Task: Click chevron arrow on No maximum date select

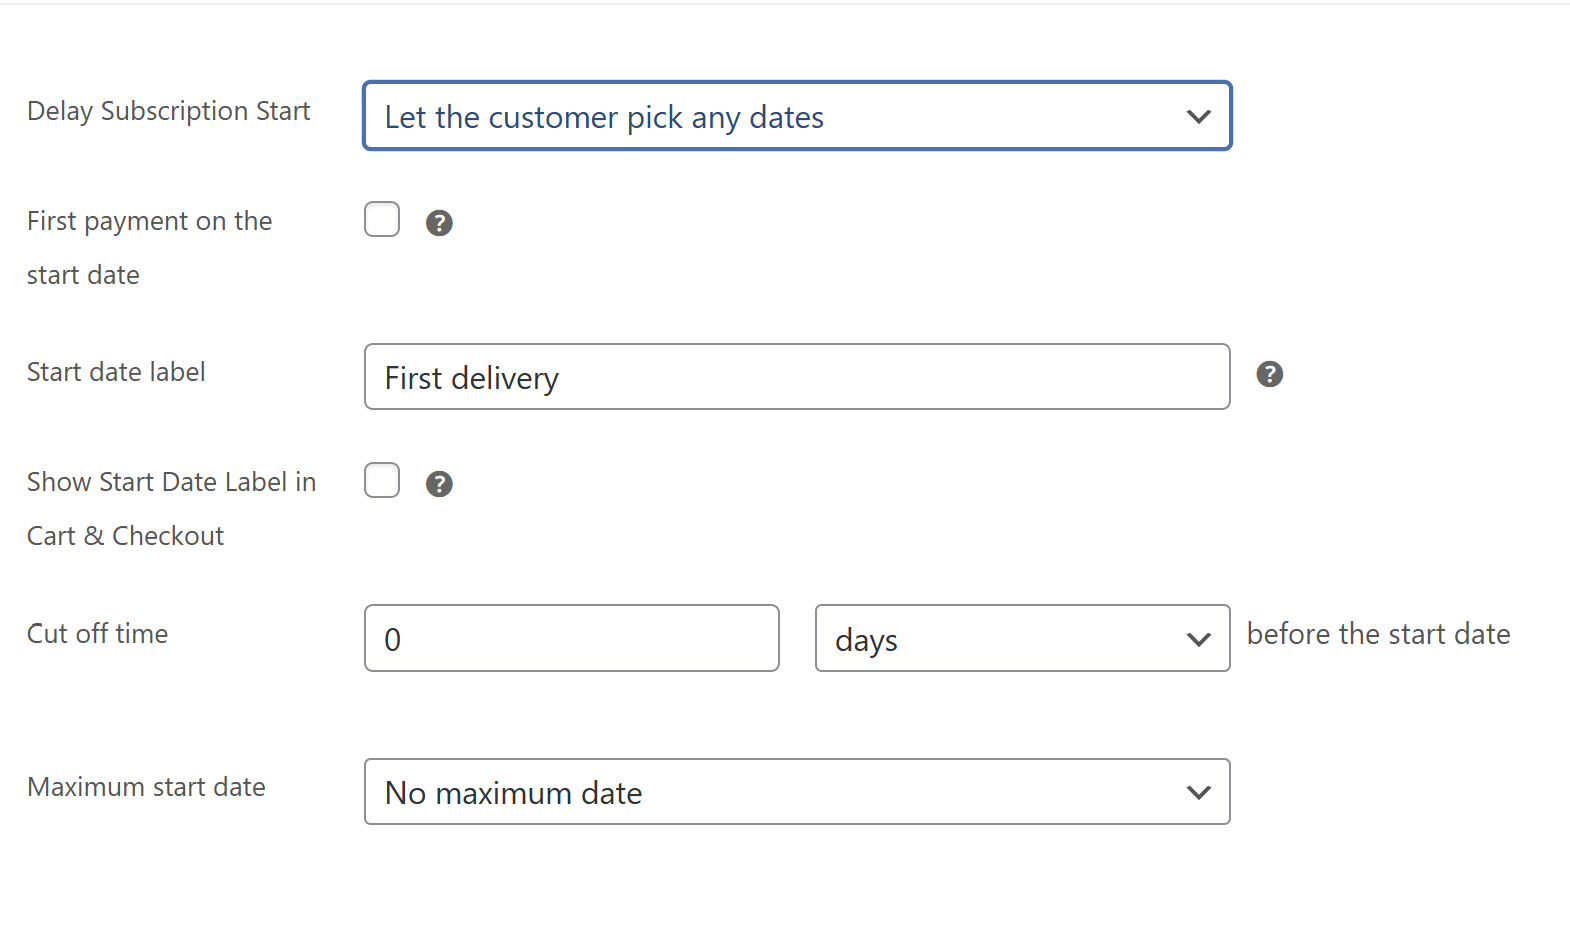Action: coord(1198,793)
